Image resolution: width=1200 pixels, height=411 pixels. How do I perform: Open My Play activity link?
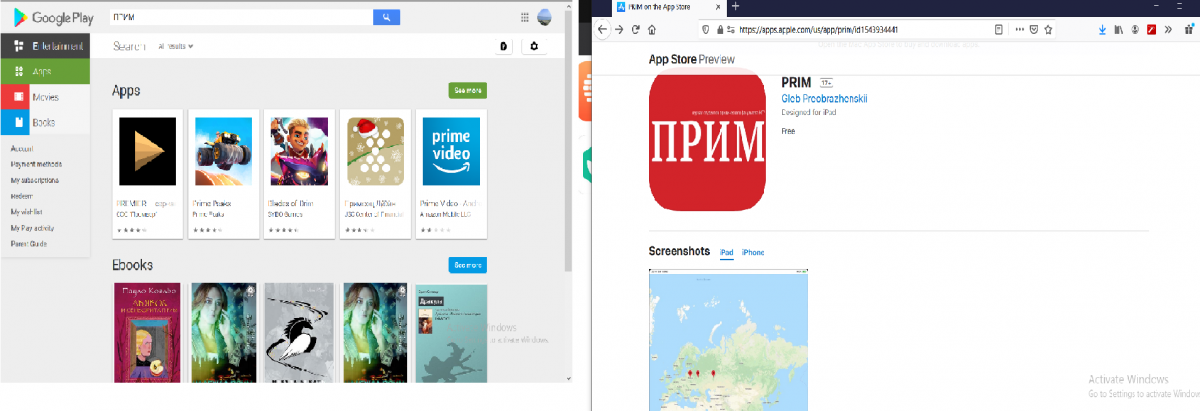pyautogui.click(x=32, y=228)
